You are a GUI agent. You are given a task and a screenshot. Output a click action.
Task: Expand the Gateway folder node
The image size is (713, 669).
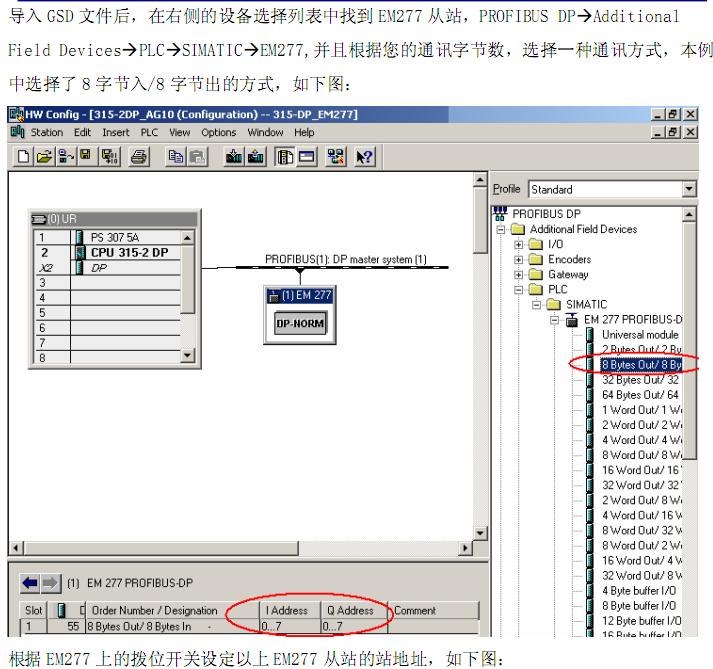pyautogui.click(x=520, y=275)
